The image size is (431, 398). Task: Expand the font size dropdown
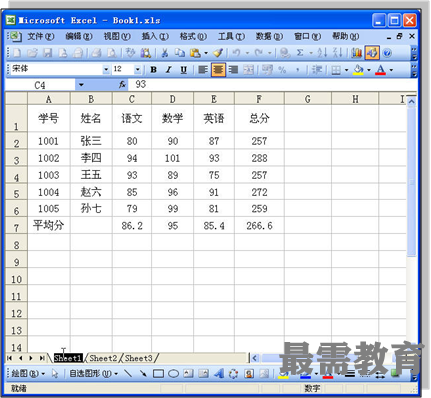(137, 69)
